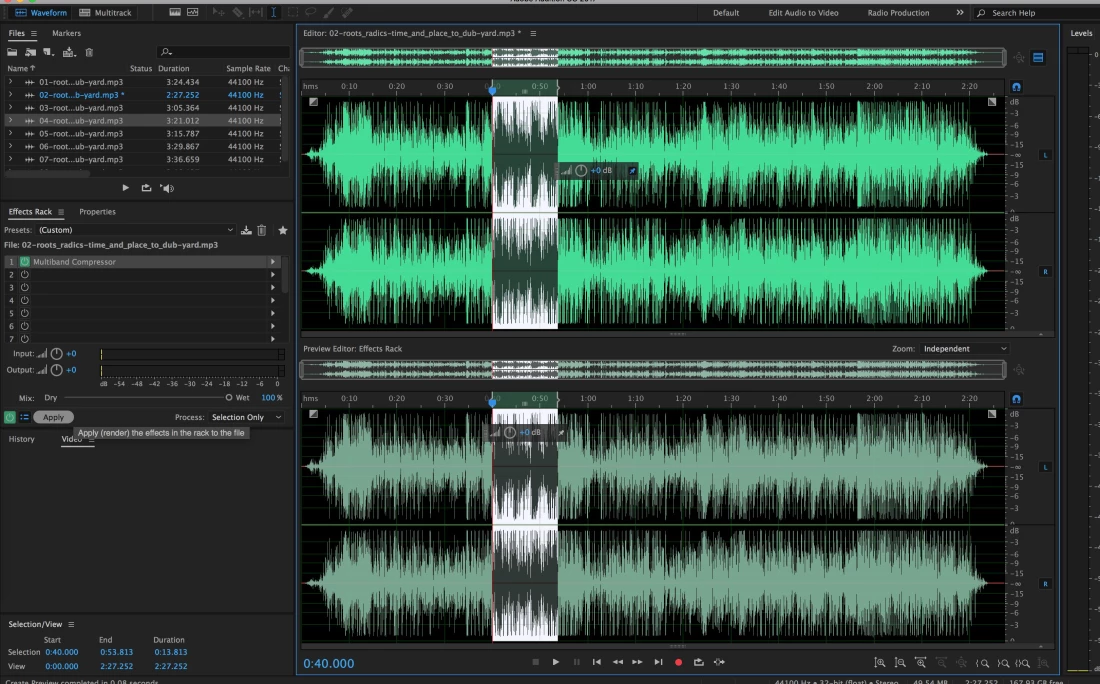Save effects rack preset with download icon

[246, 230]
